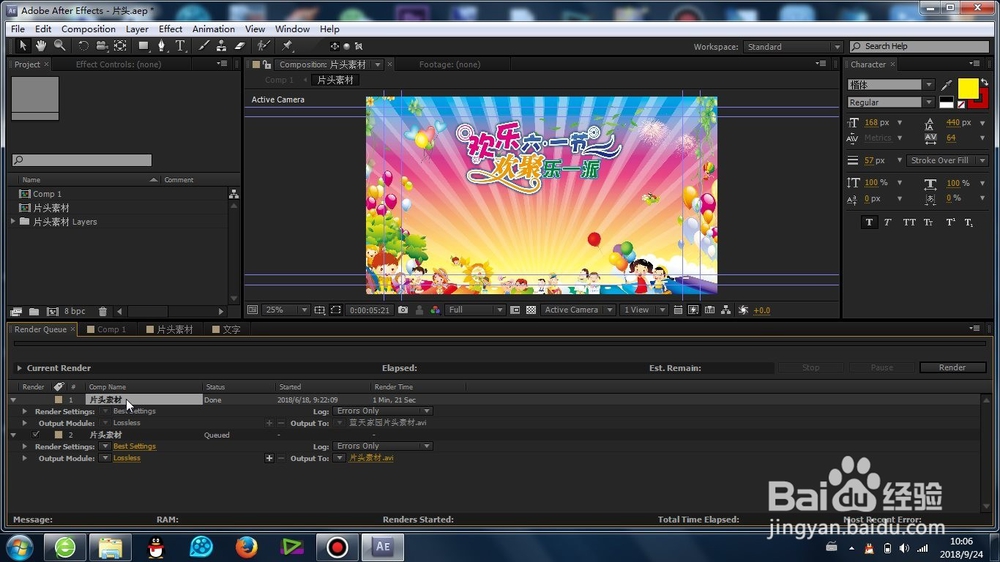Select the Clone Stamp tool
The image size is (1000, 562).
coord(221,46)
